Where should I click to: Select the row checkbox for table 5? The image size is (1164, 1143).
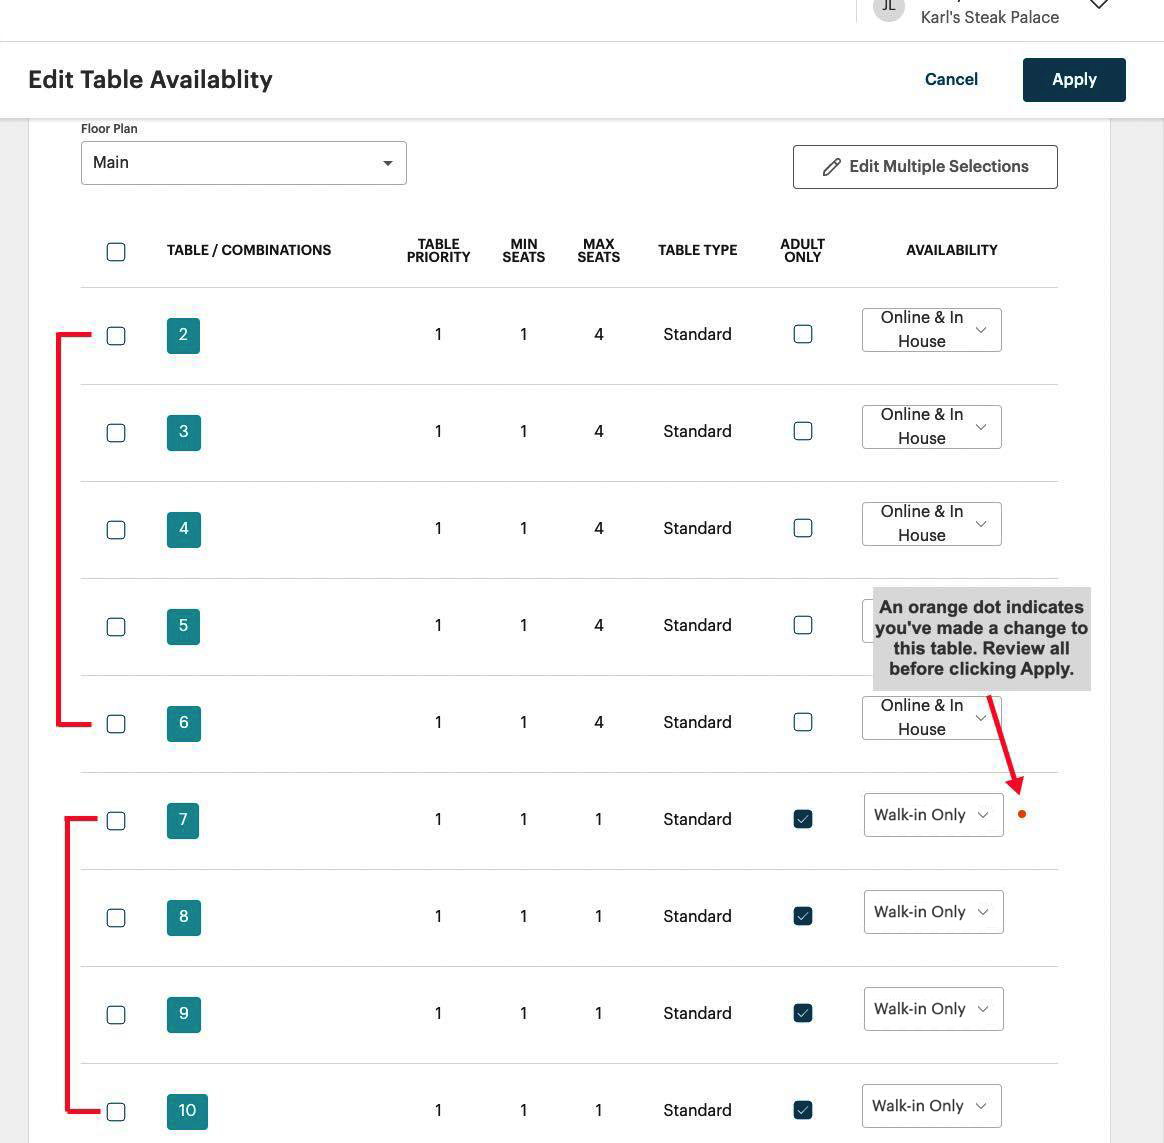click(x=116, y=626)
